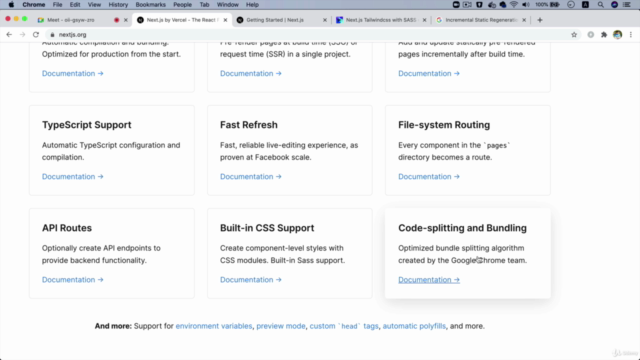Open the Chrome profile avatar
The height and width of the screenshot is (360, 640).
618,35
